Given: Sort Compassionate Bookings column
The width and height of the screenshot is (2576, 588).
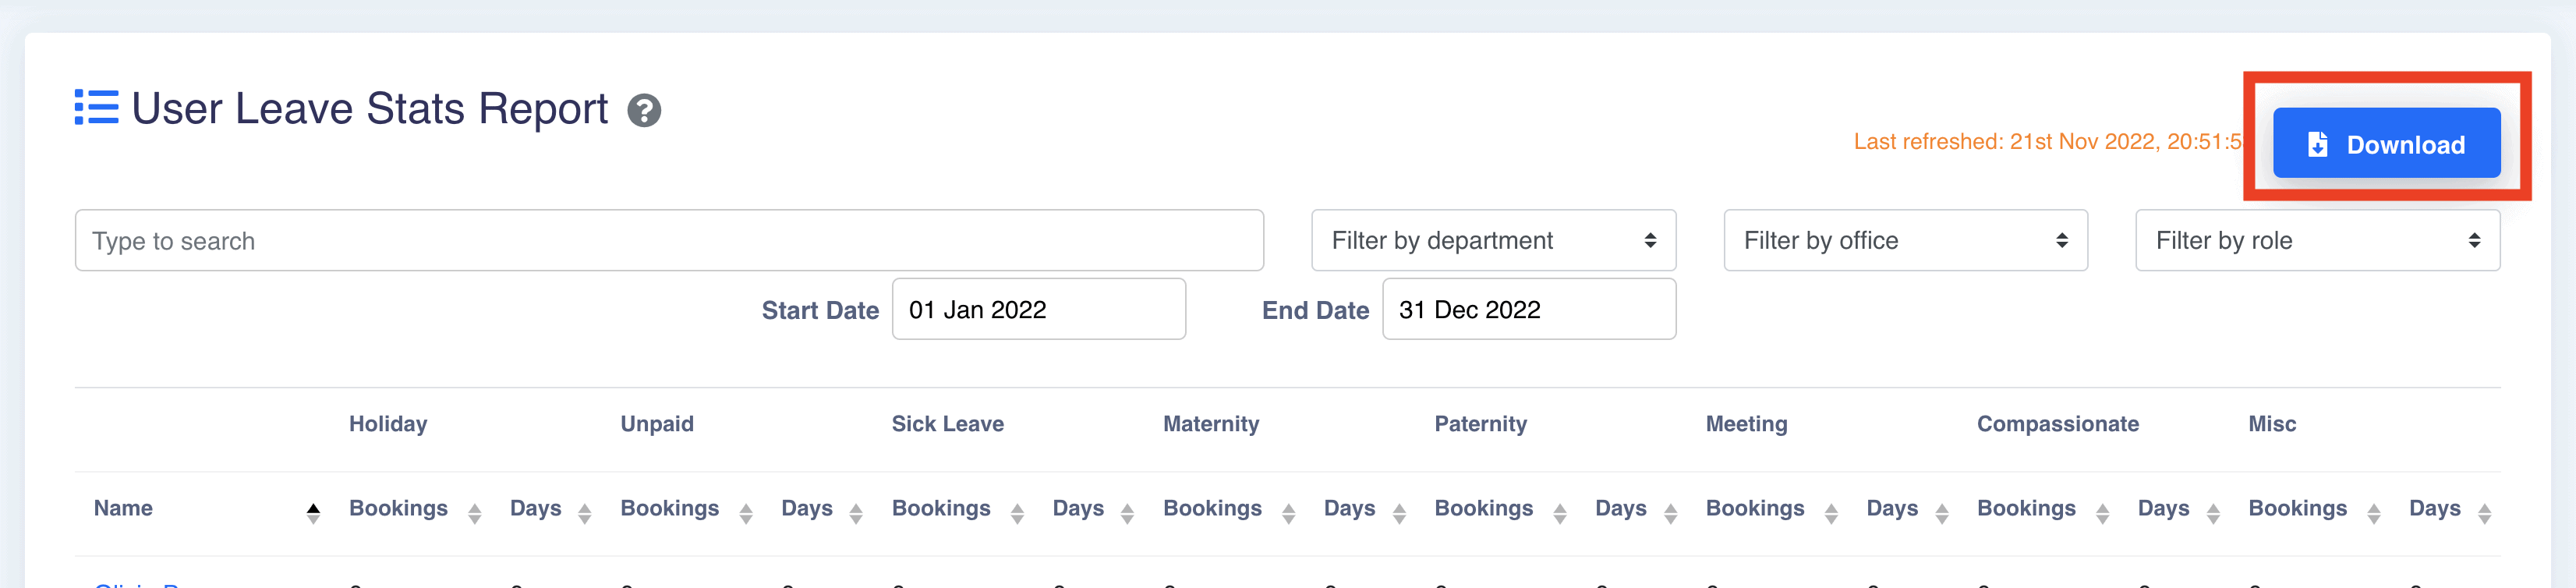Looking at the screenshot, I should (2102, 513).
